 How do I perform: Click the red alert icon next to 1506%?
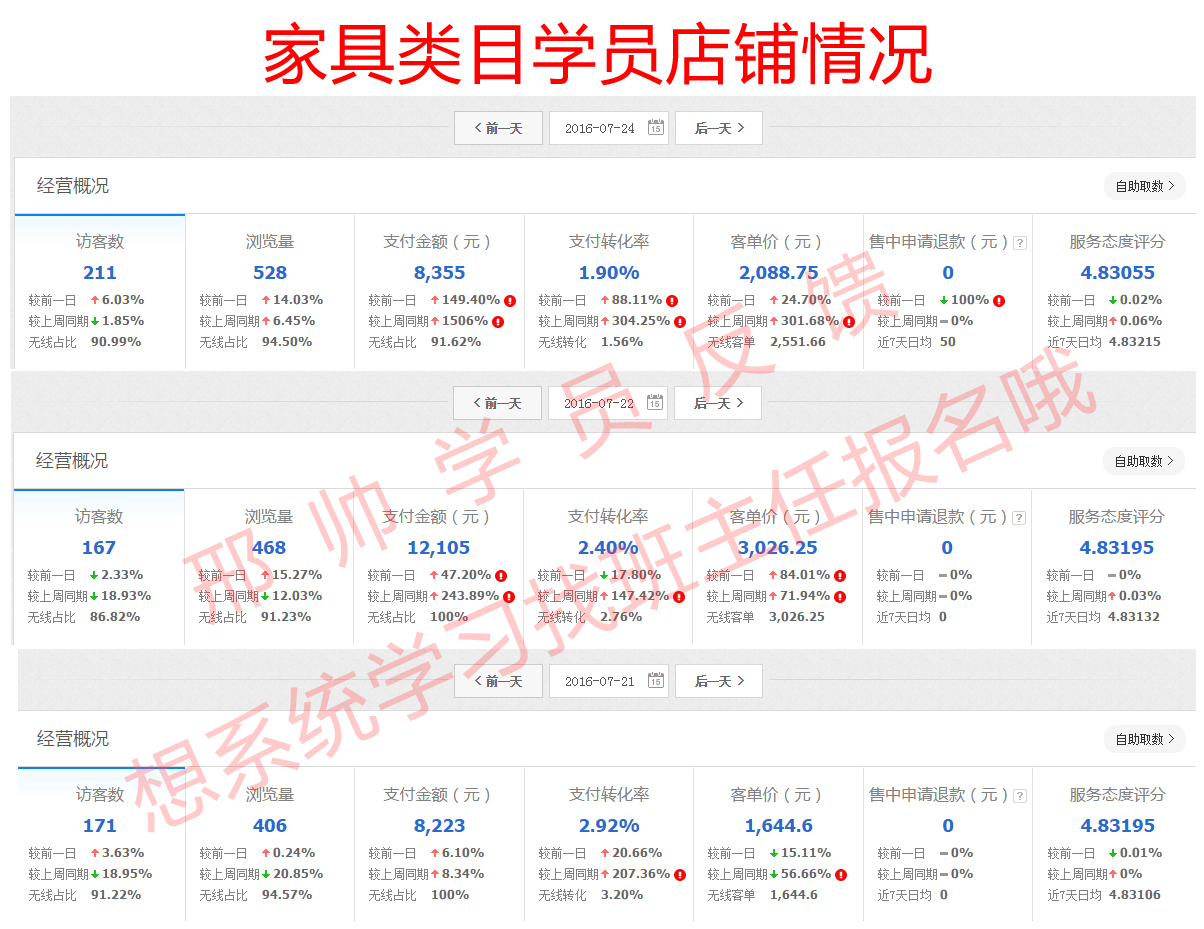click(x=498, y=321)
